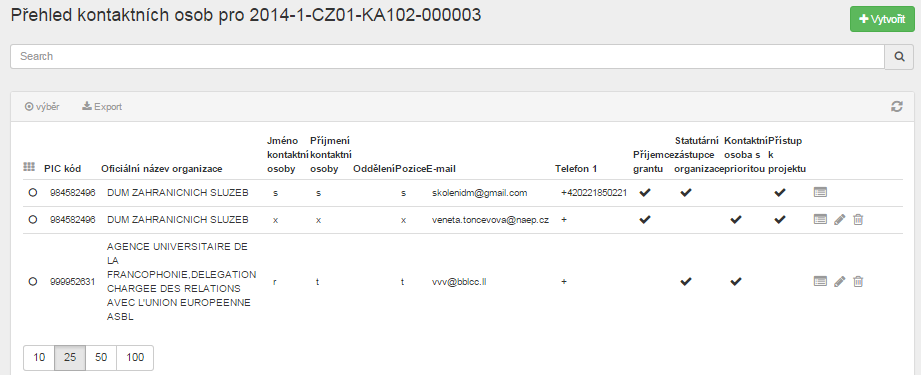Viewport: 921px width, 375px height.
Task: Select the veneta.toncevova row radio button
Action: [33, 219]
